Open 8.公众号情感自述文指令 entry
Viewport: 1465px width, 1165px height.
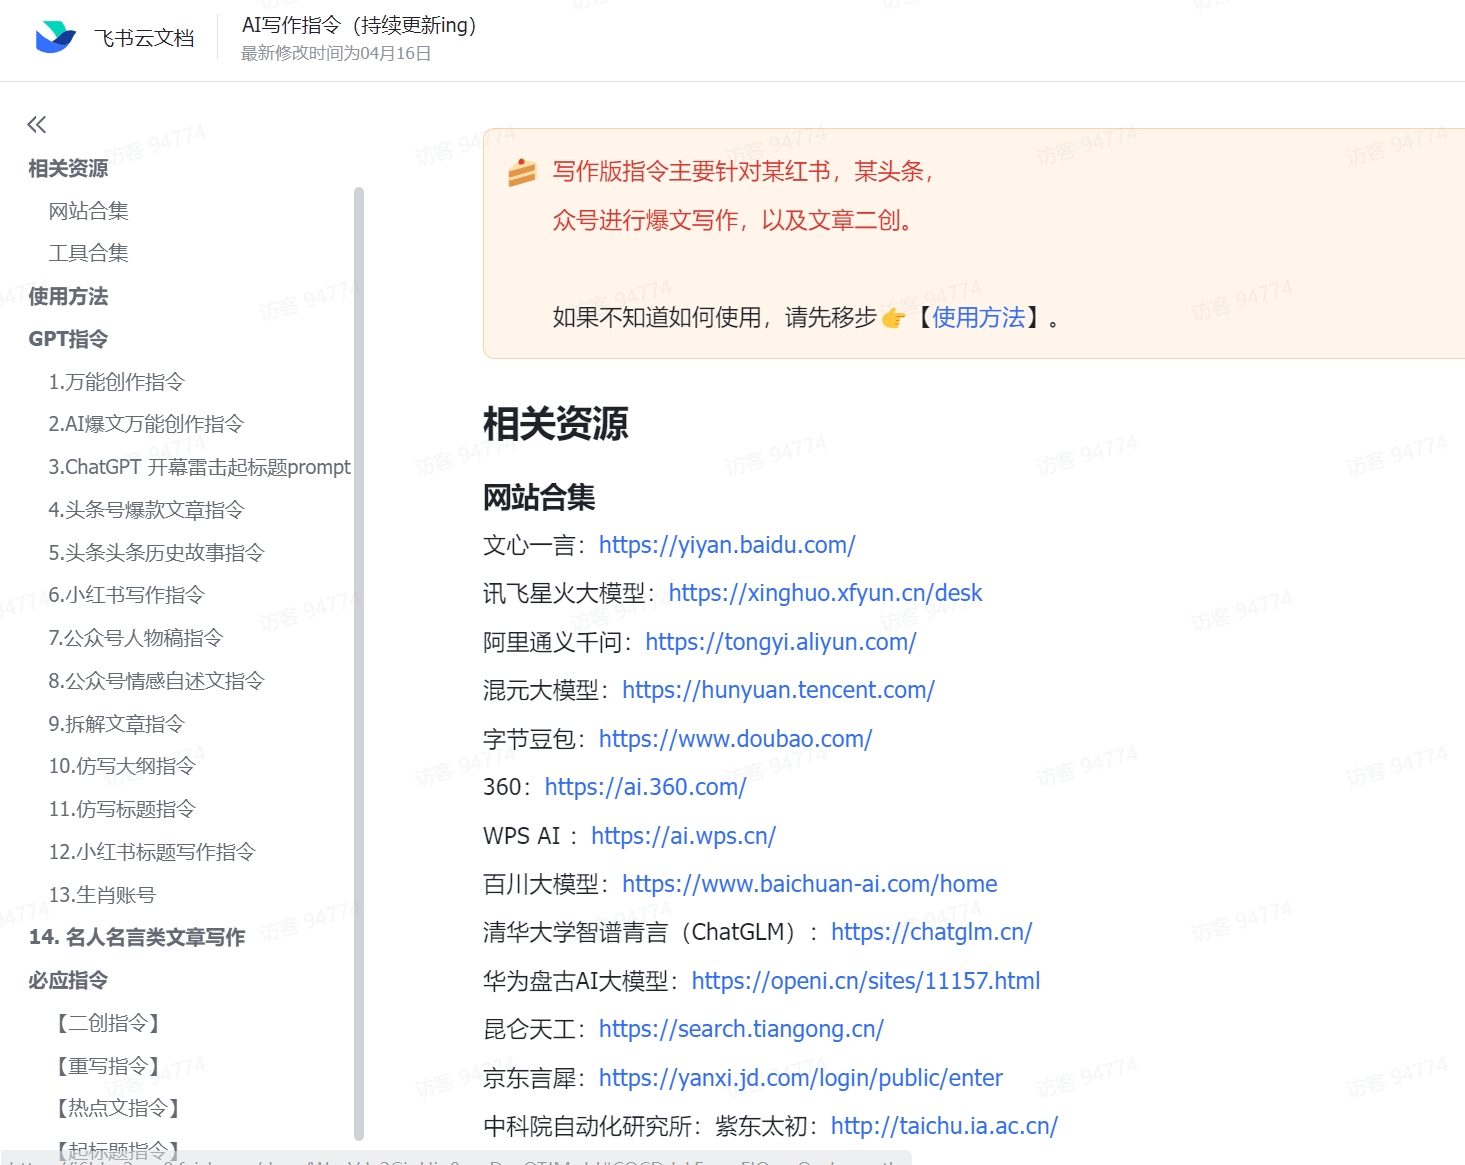(x=157, y=681)
